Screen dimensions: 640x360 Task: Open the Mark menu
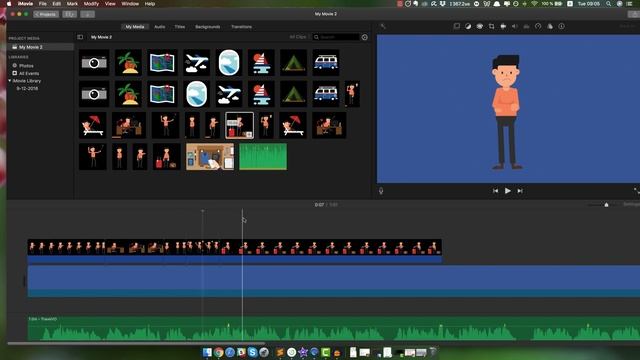point(72,4)
